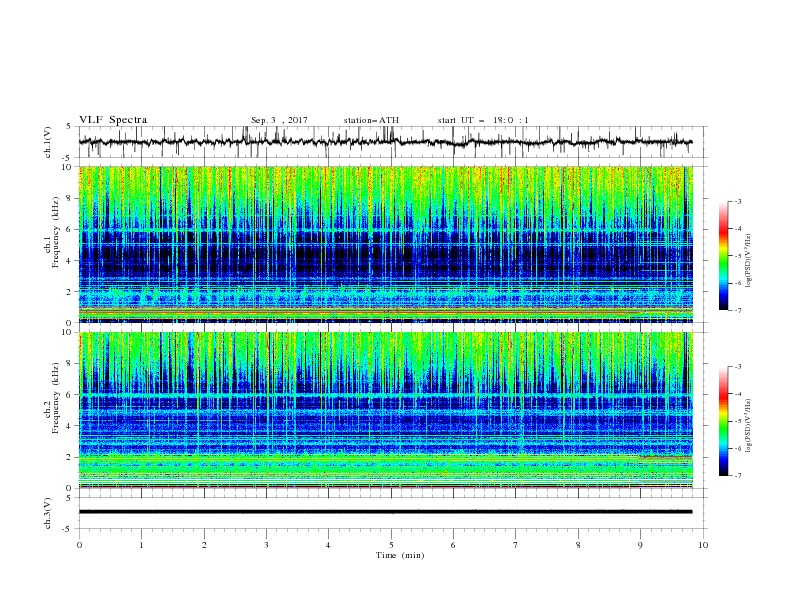Image resolution: width=792 pixels, height=612 pixels.
Task: Click the color bar beside ch.1 spectrogram
Action: pyautogui.click(x=723, y=256)
